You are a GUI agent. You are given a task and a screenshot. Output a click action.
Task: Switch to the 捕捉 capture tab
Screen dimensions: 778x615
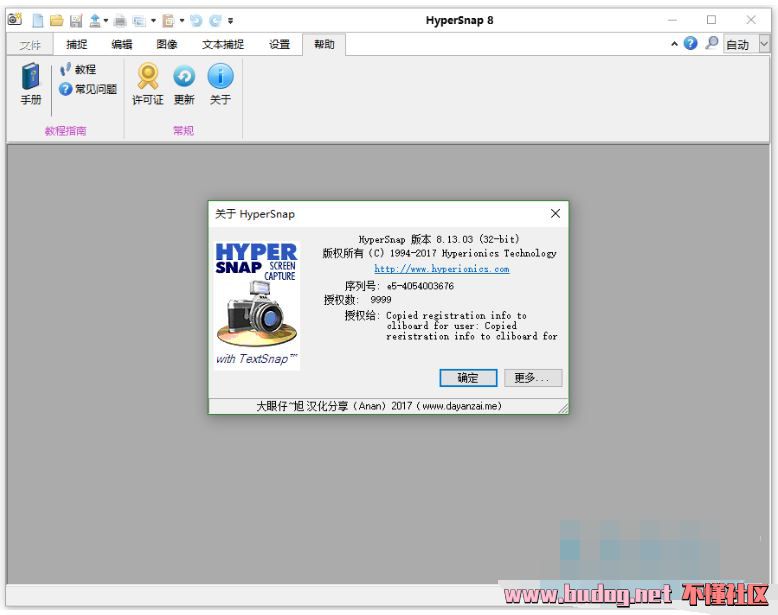[x=77, y=44]
